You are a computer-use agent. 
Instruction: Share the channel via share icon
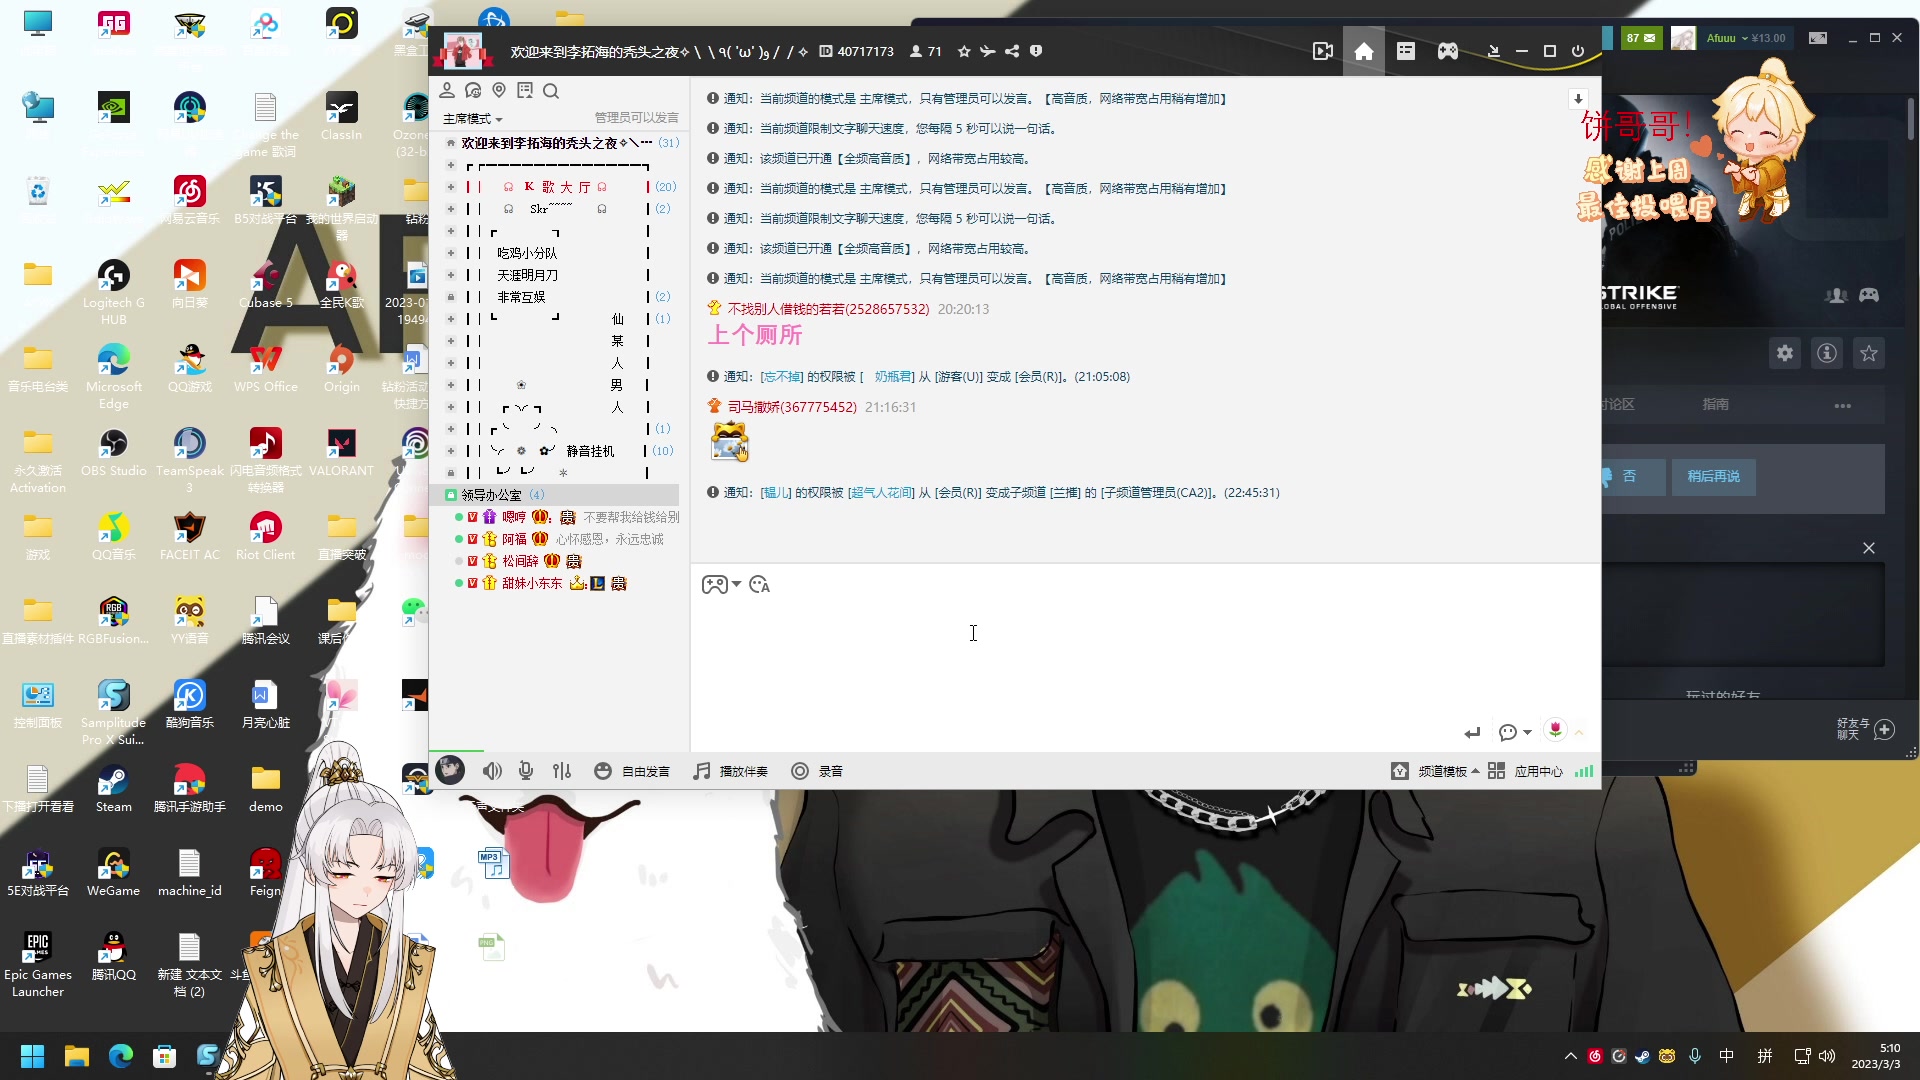pos(1012,51)
